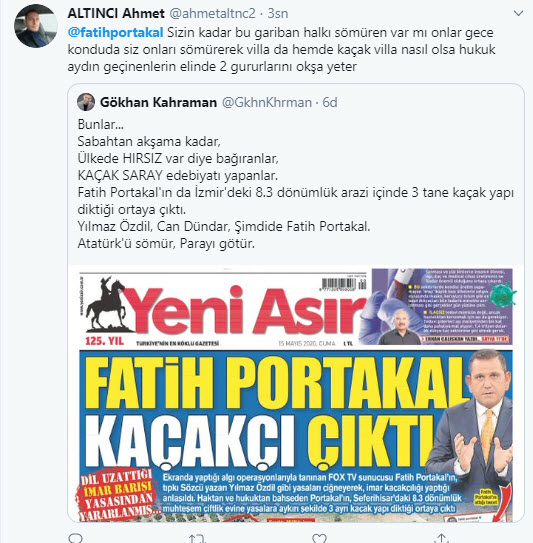The width and height of the screenshot is (533, 543).
Task: Open the @fatihportakal mention link
Action: click(x=115, y=32)
